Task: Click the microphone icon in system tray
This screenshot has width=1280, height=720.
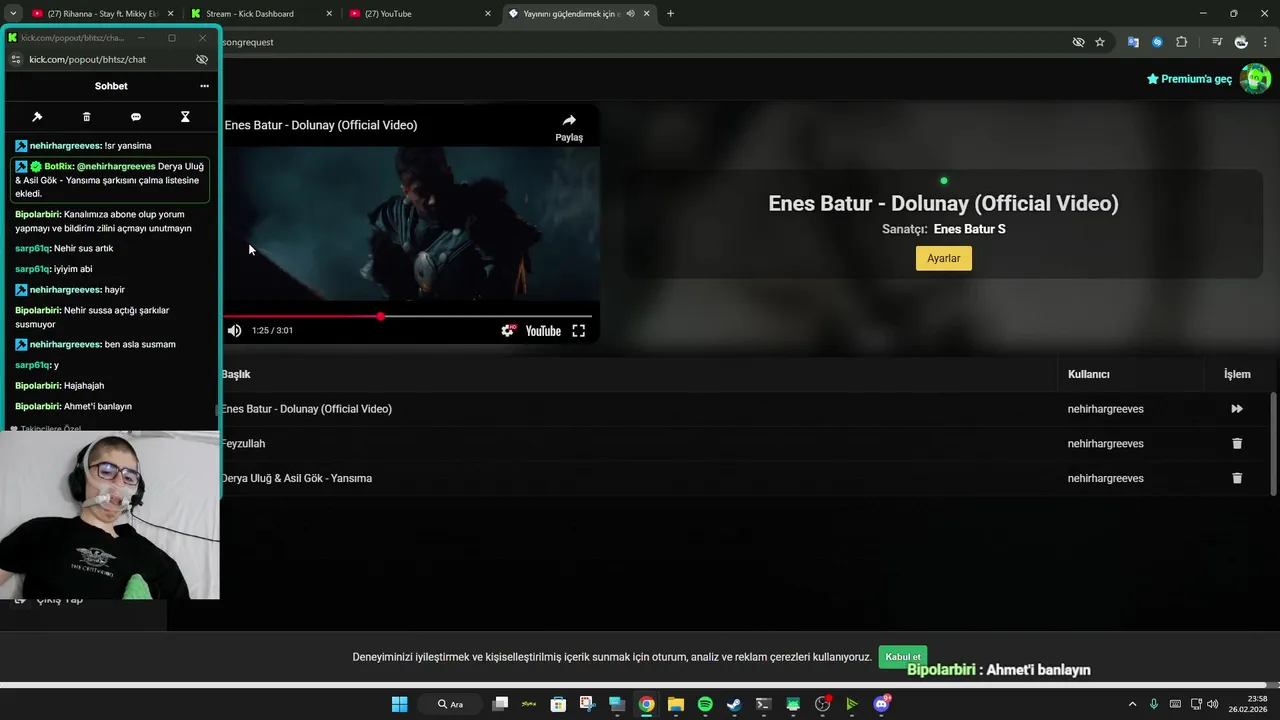Action: click(x=1154, y=704)
